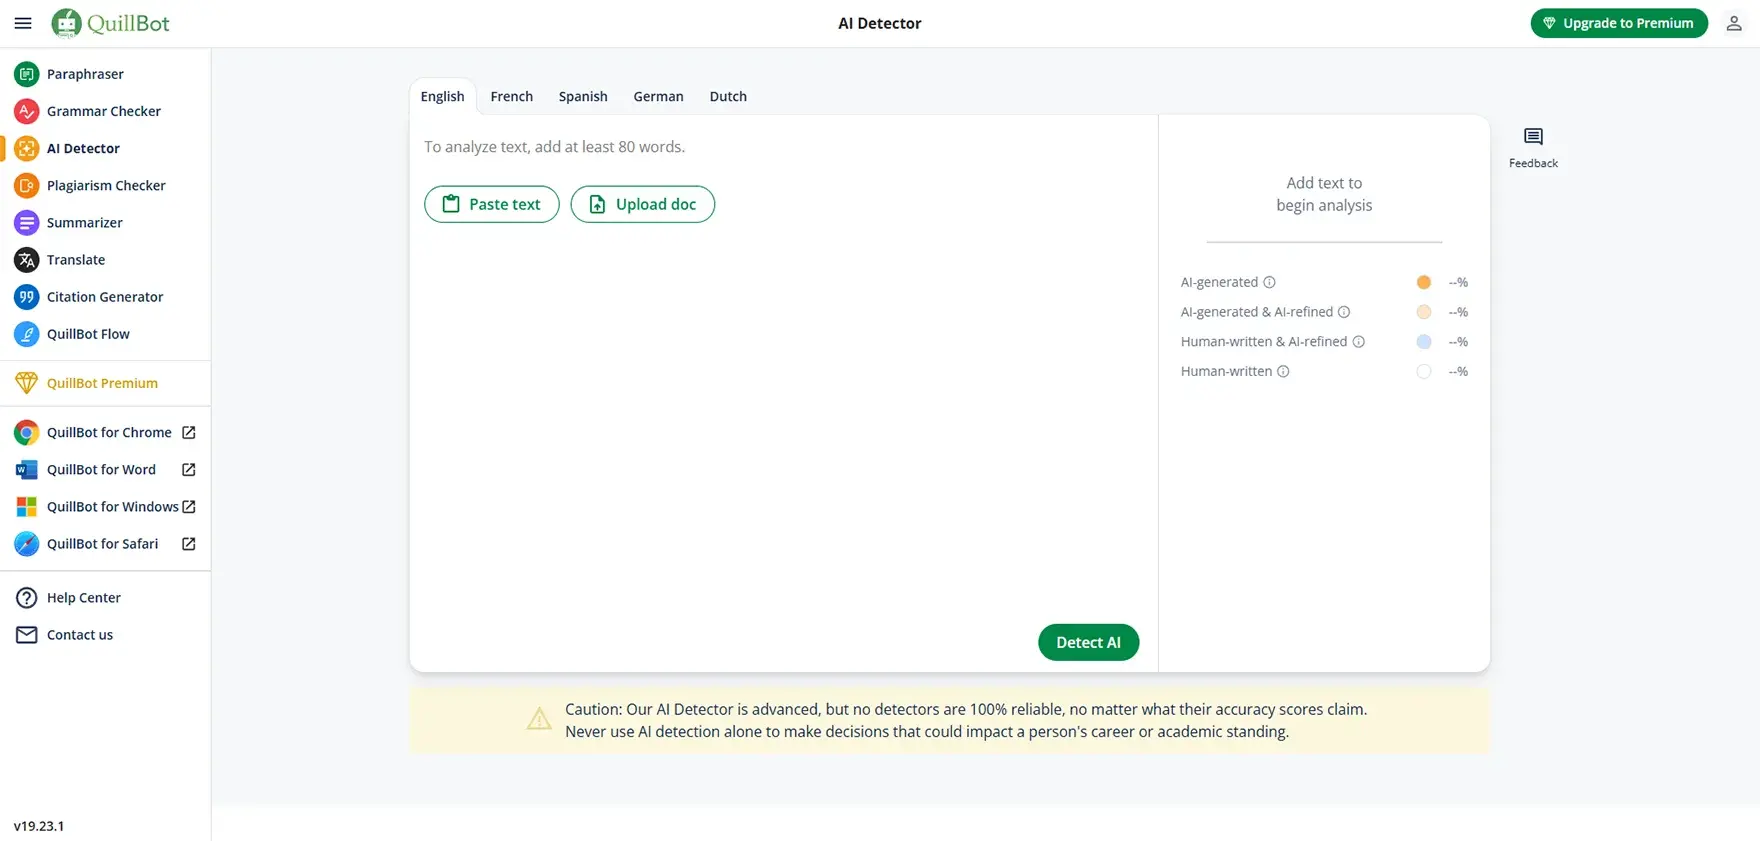The image size is (1760, 841).
Task: Open the user account profile icon
Action: pyautogui.click(x=1734, y=23)
